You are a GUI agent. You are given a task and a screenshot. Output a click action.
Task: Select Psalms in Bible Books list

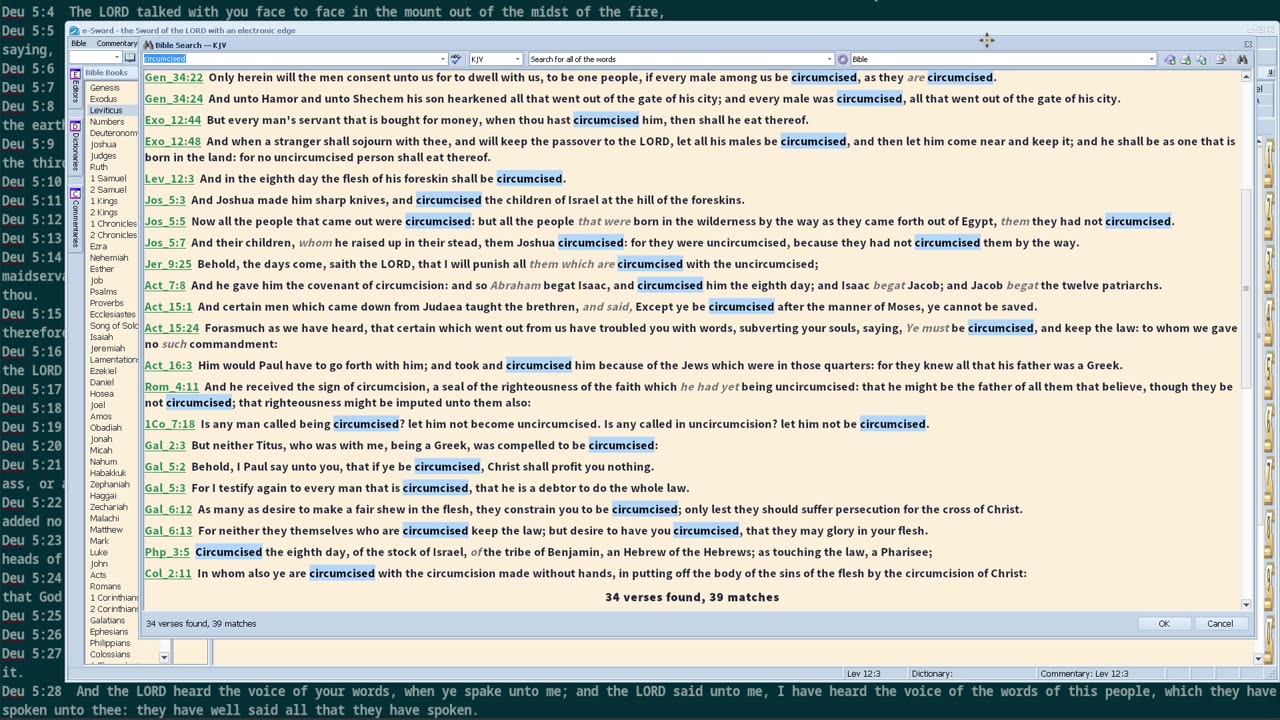tap(103, 292)
